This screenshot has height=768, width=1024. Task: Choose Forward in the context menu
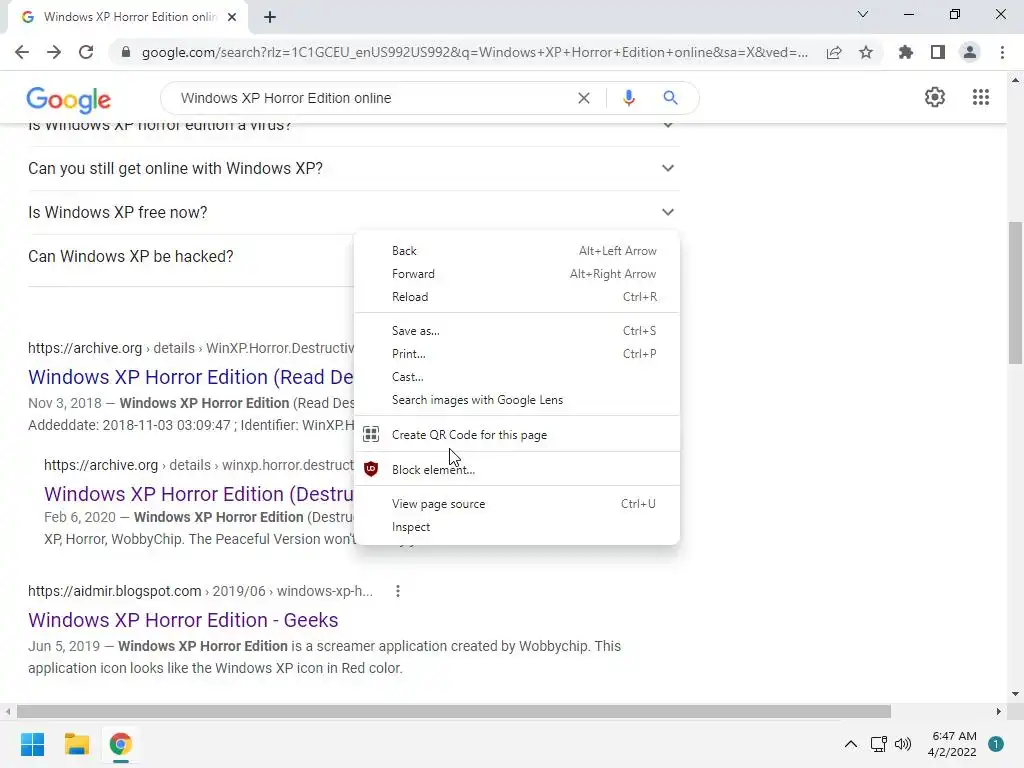(x=517, y=274)
